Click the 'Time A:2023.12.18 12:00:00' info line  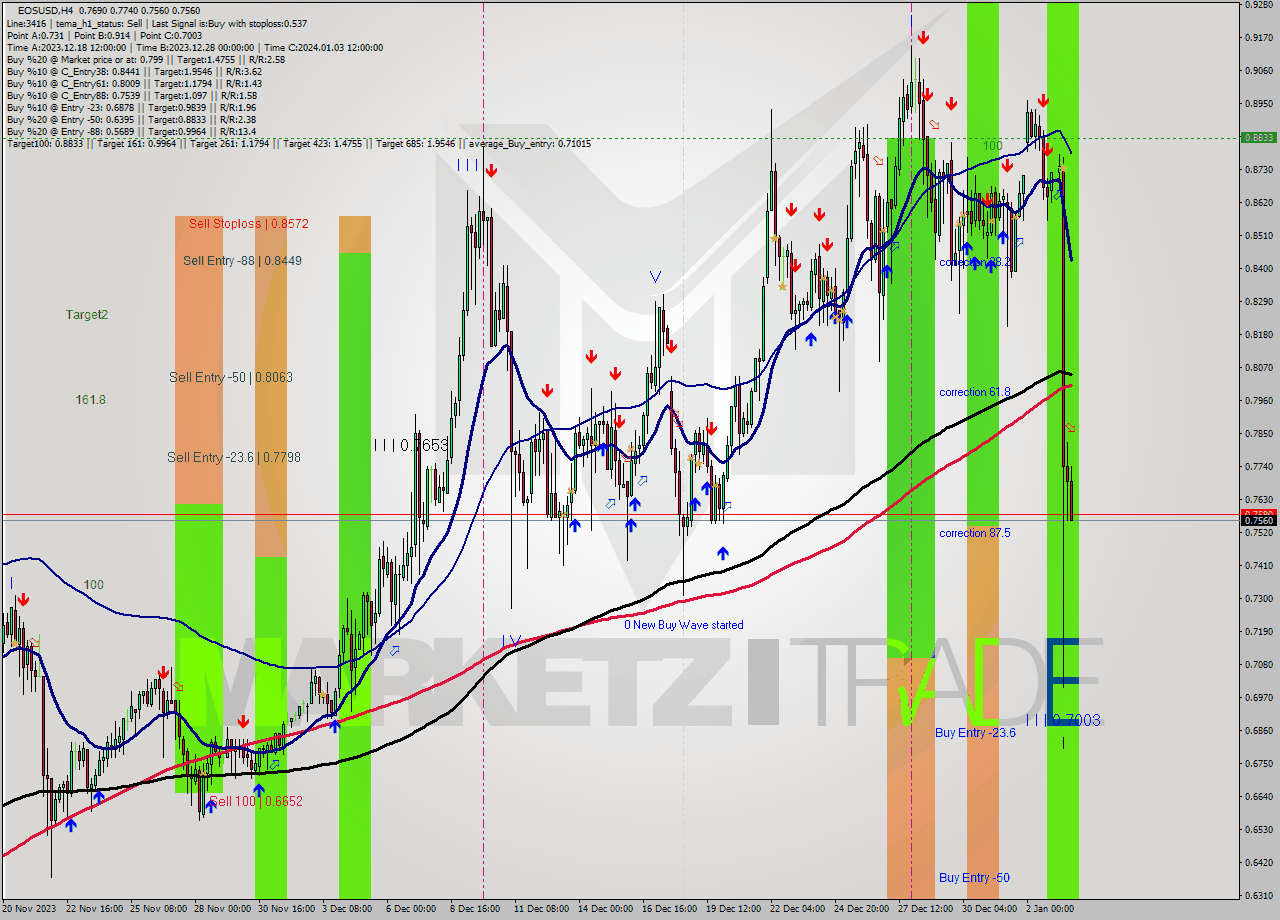tap(194, 47)
